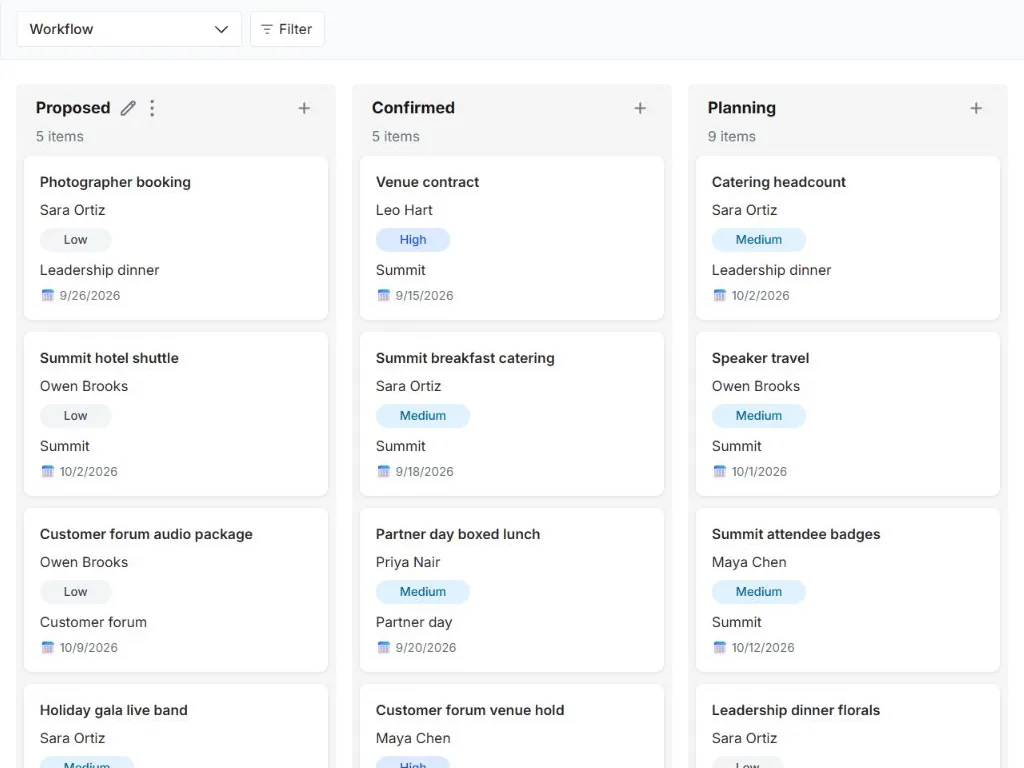Open the Customer forum venue hold card
Viewport: 1024px width, 768px height.
point(511,726)
